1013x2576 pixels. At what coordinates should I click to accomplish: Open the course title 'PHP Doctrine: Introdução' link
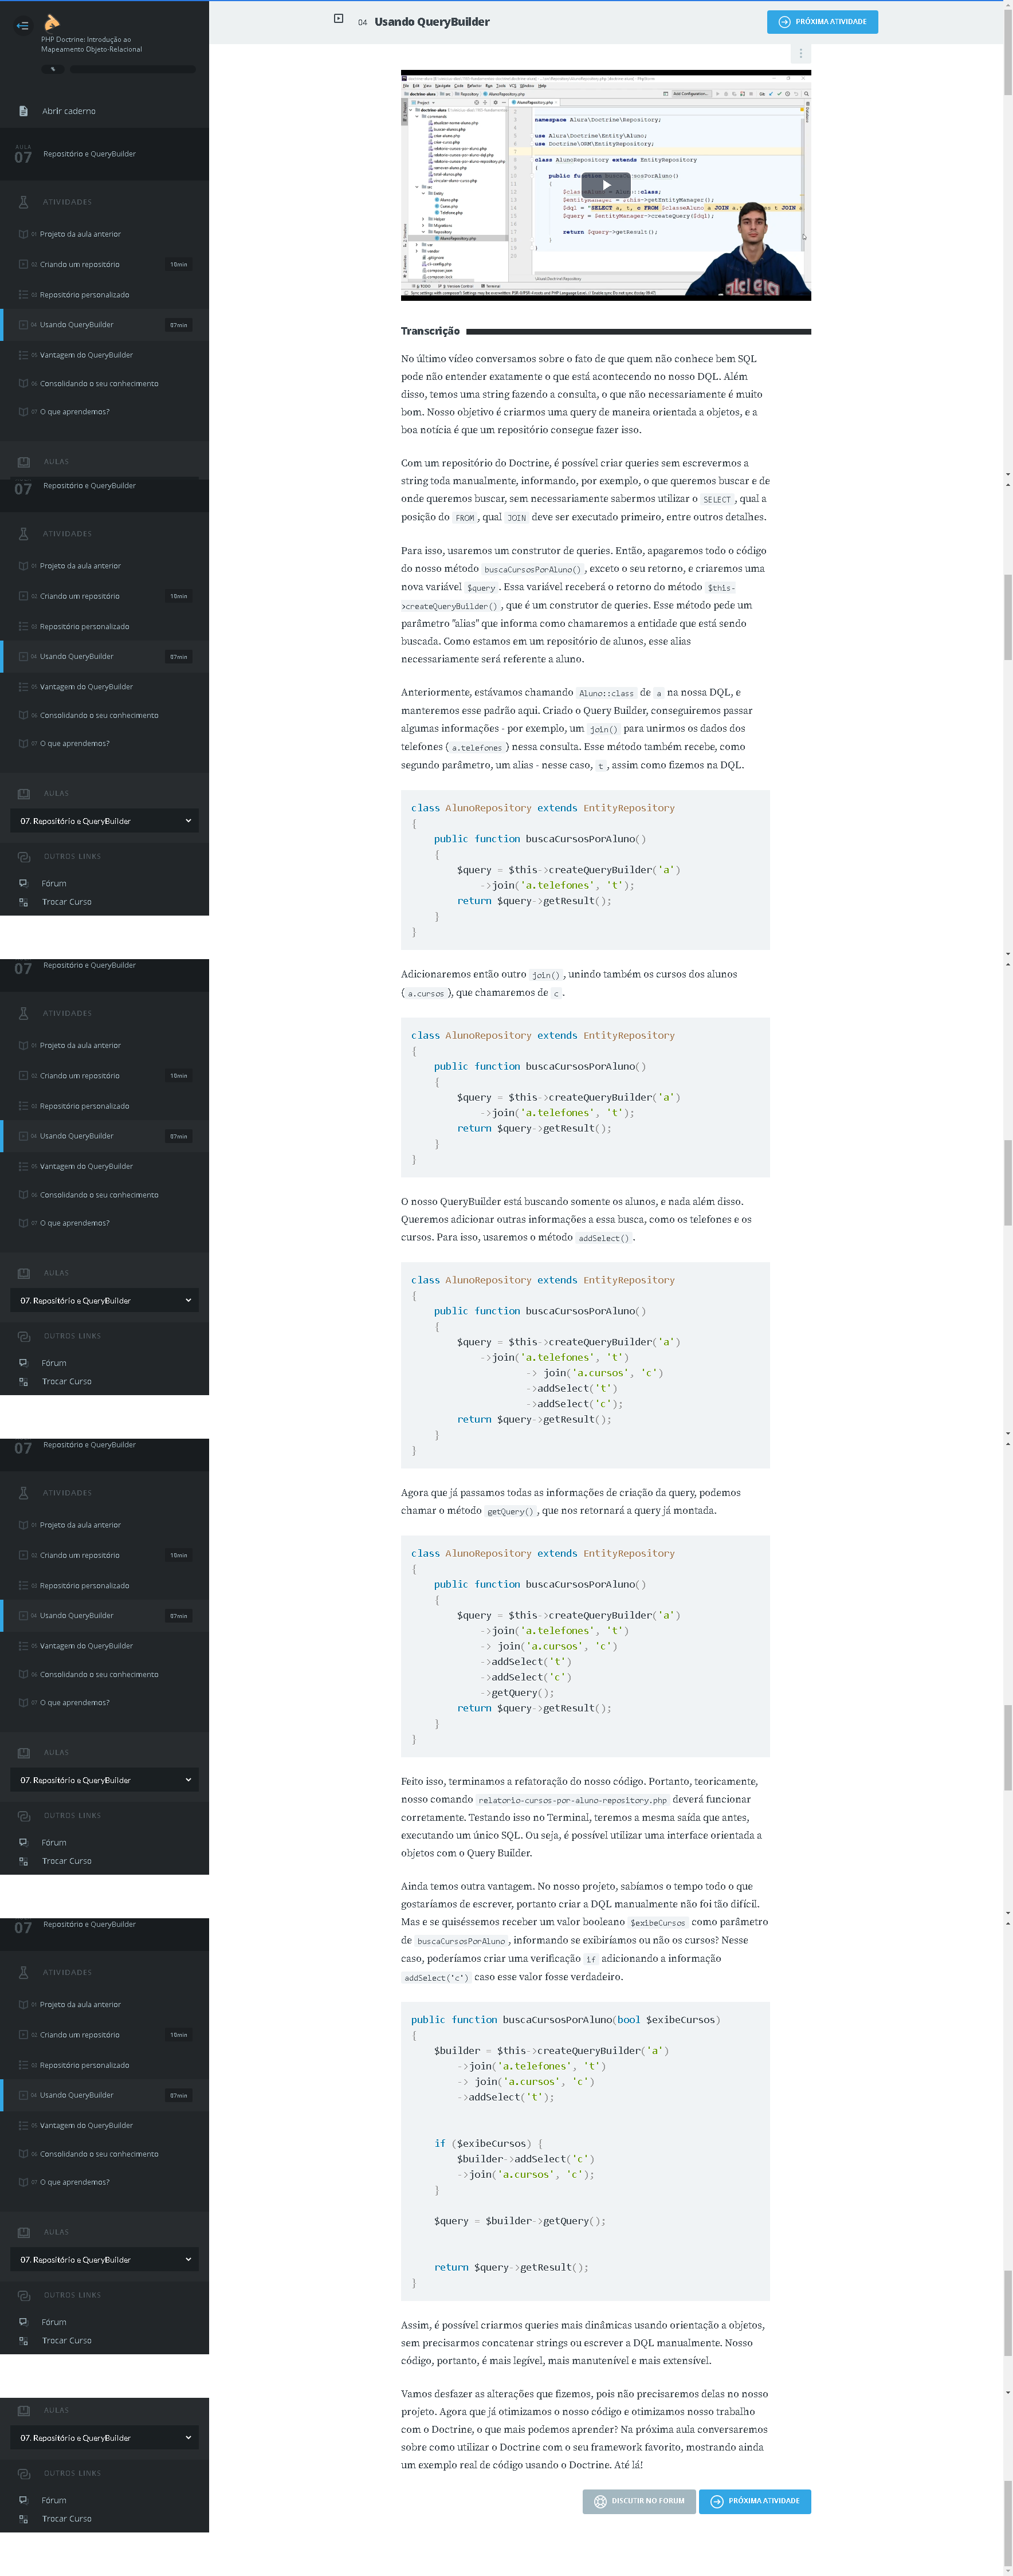pos(91,44)
